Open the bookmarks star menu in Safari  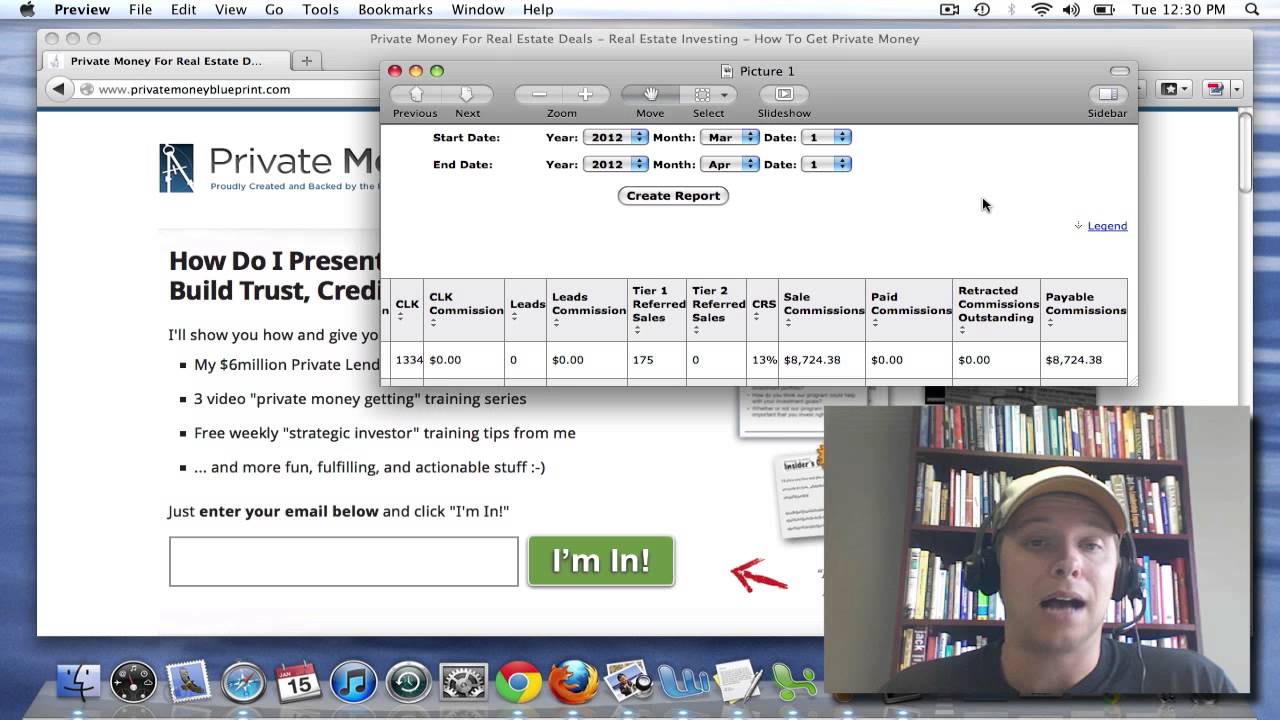point(1173,89)
